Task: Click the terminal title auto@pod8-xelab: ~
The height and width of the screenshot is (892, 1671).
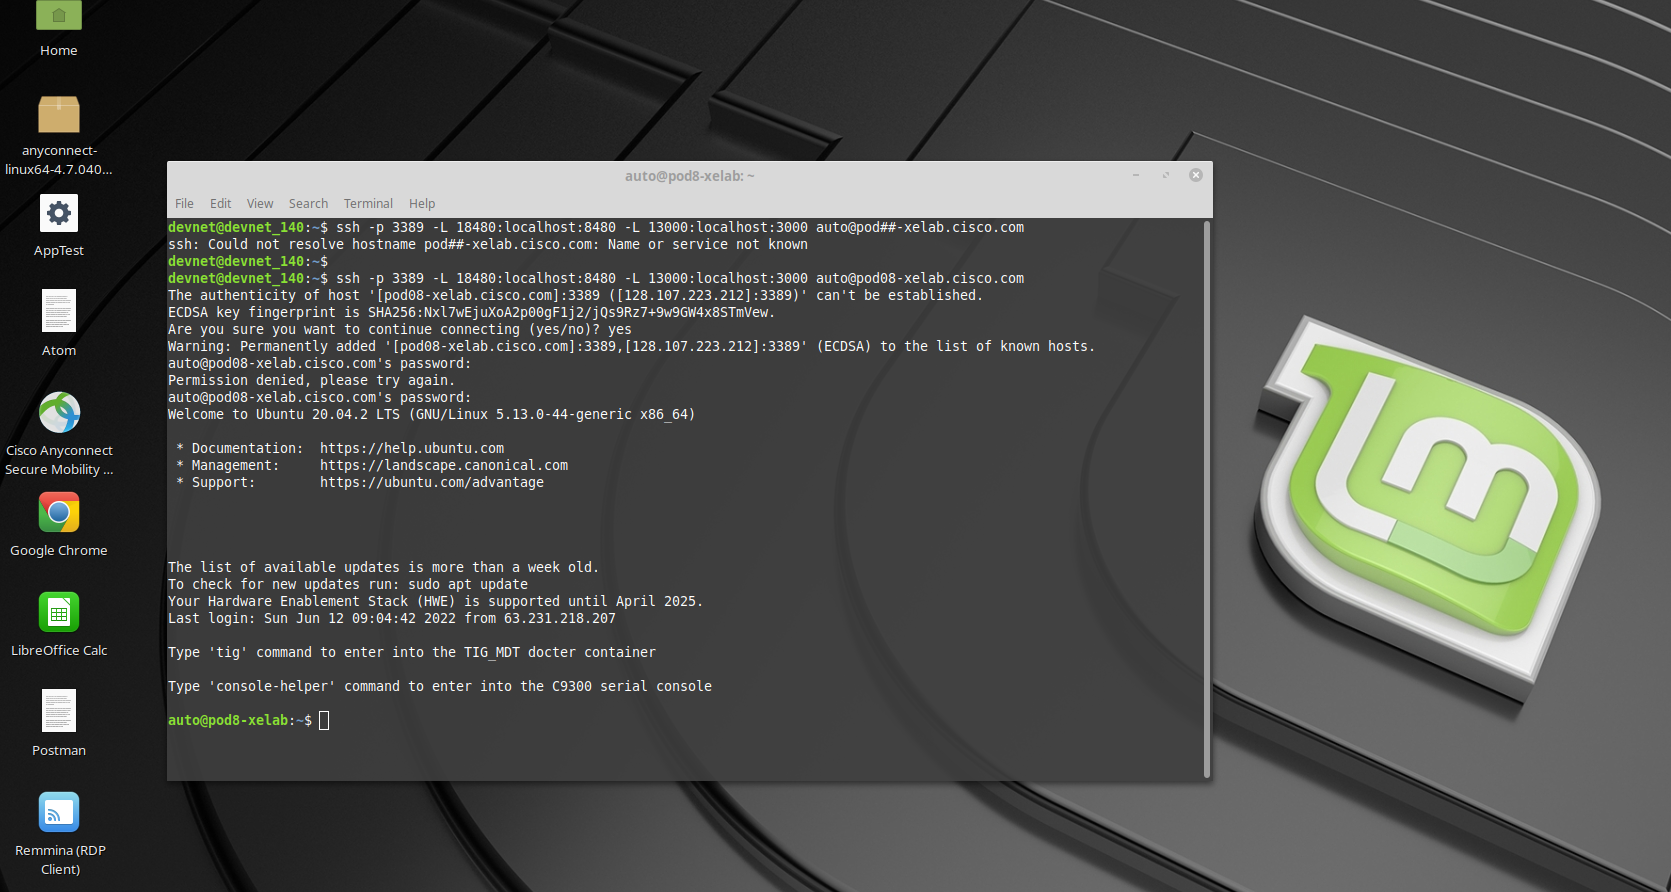Action: click(690, 176)
